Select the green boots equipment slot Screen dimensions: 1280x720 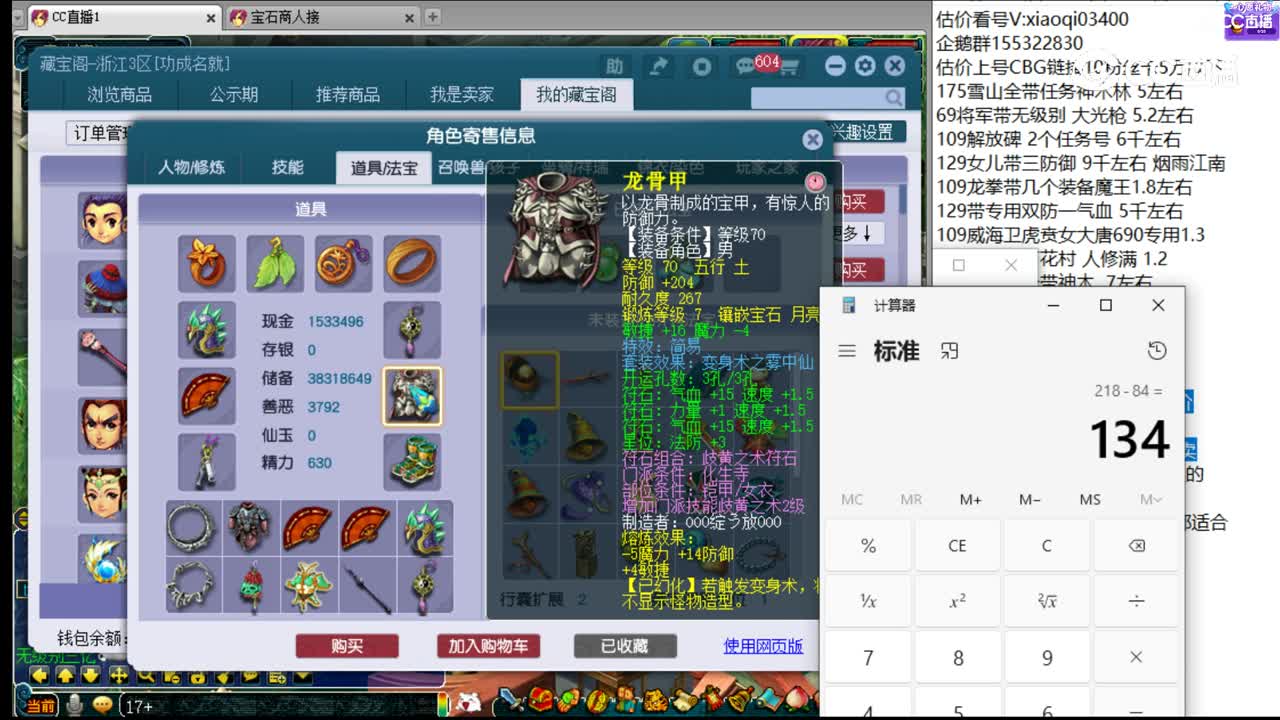tap(412, 462)
